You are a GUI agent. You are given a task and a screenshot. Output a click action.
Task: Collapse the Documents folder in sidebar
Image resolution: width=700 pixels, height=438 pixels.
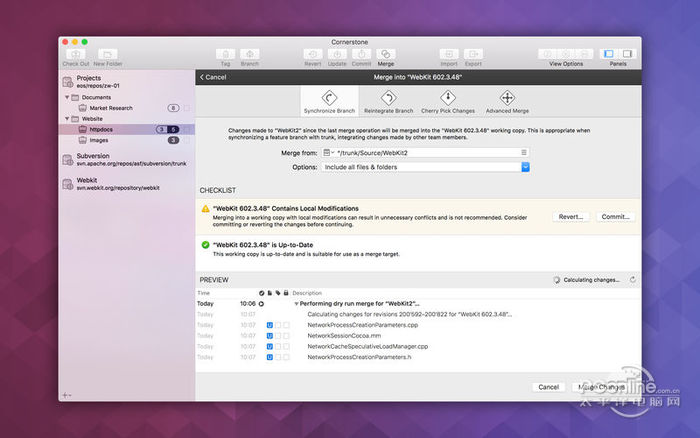pyautogui.click(x=69, y=97)
